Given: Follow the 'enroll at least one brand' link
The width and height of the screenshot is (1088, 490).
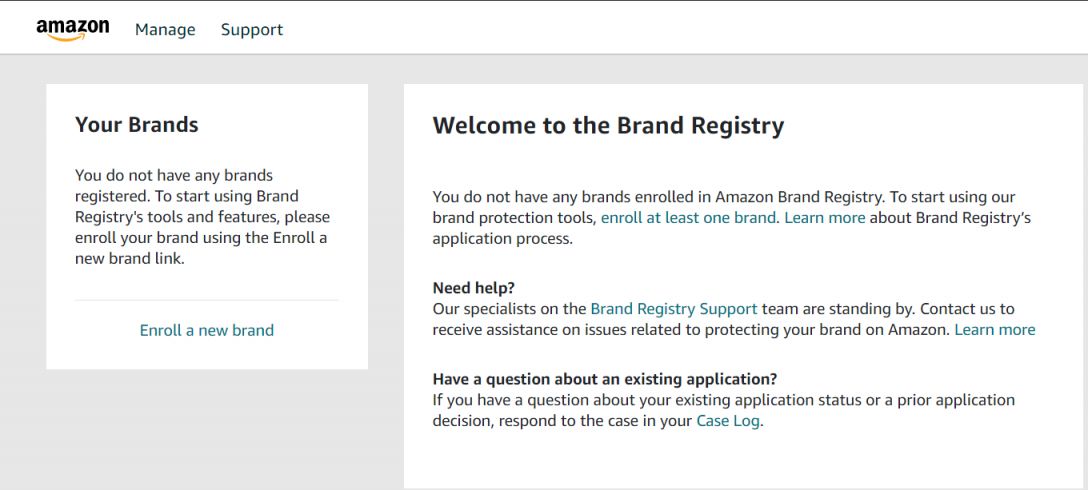Looking at the screenshot, I should (x=688, y=218).
